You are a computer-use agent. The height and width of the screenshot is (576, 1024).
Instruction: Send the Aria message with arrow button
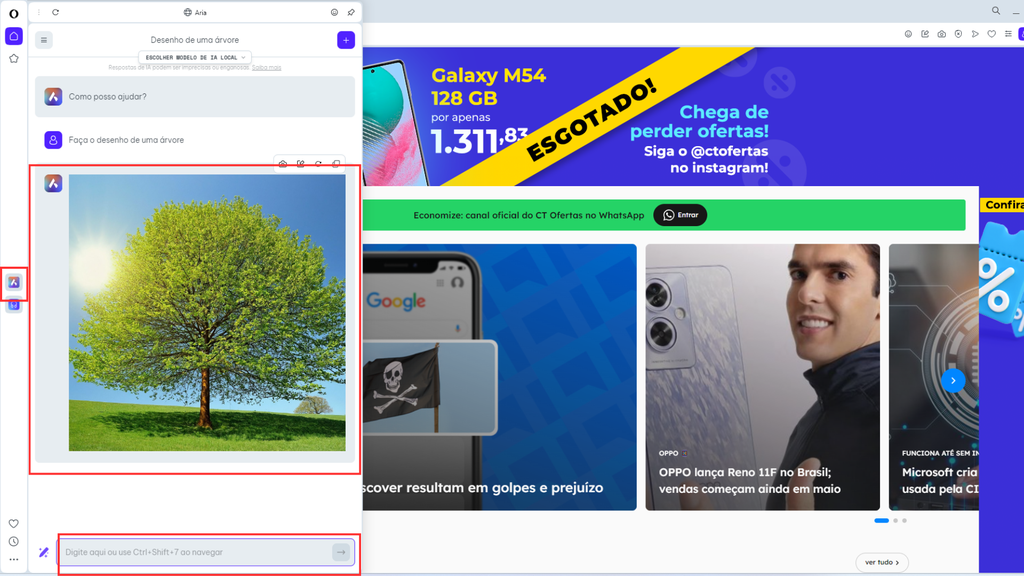coord(341,552)
